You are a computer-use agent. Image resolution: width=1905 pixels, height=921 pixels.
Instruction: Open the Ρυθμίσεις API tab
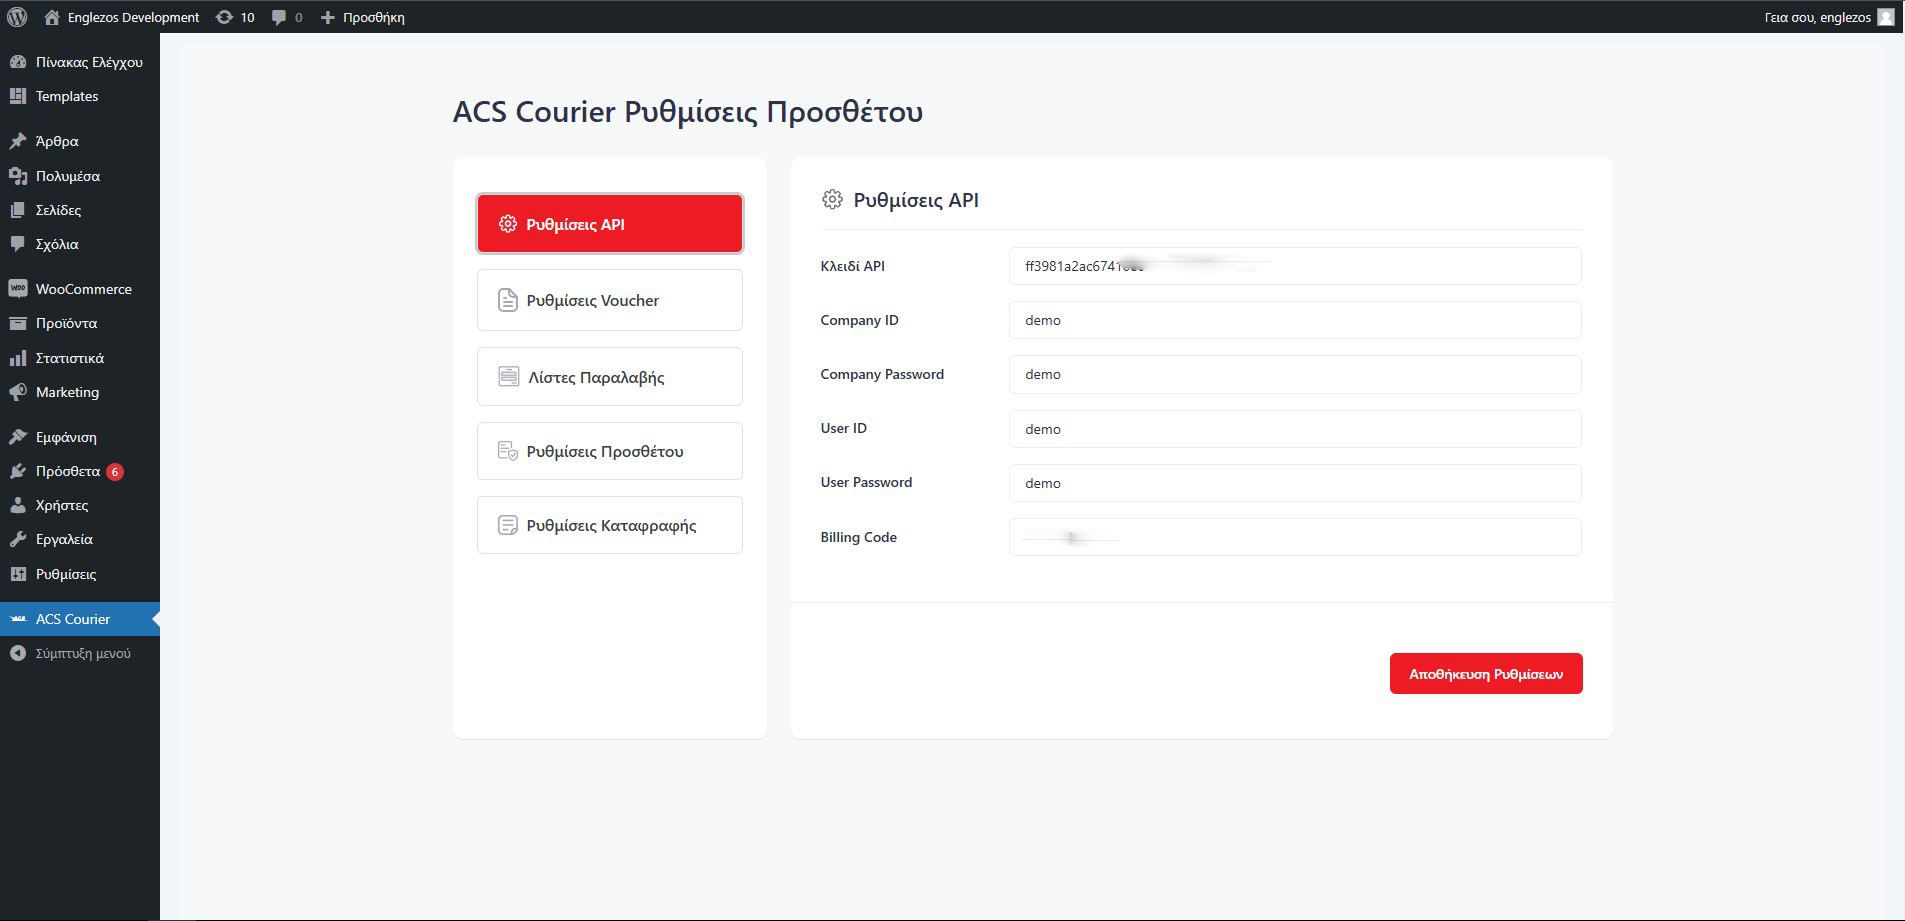(610, 223)
